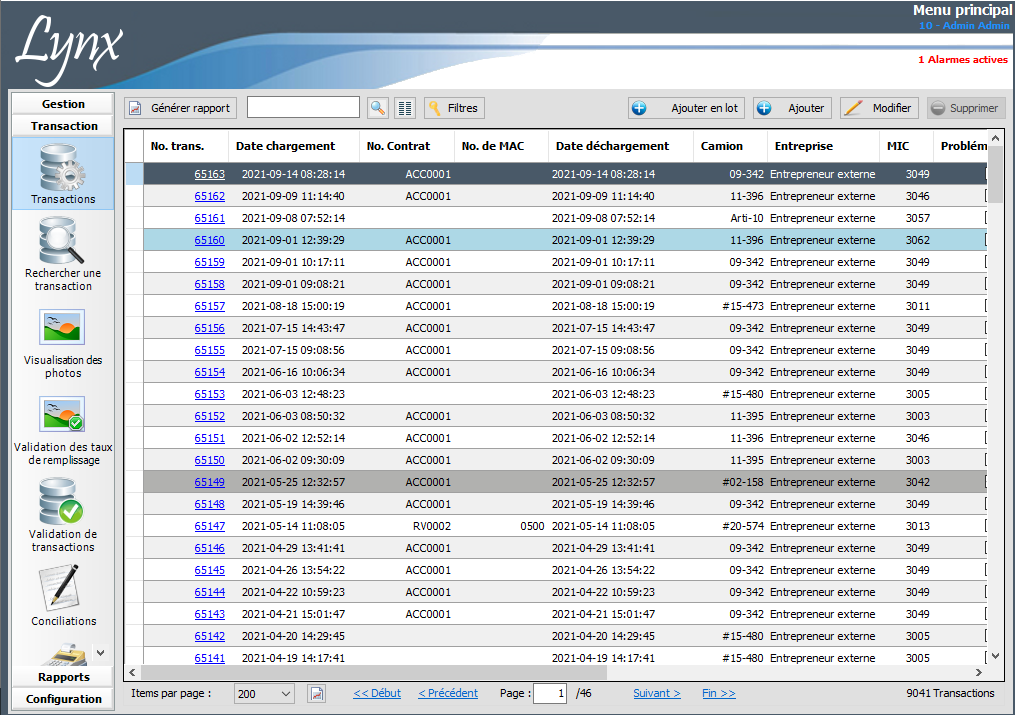Open transaction 65163
The height and width of the screenshot is (715, 1015).
pyautogui.click(x=210, y=174)
